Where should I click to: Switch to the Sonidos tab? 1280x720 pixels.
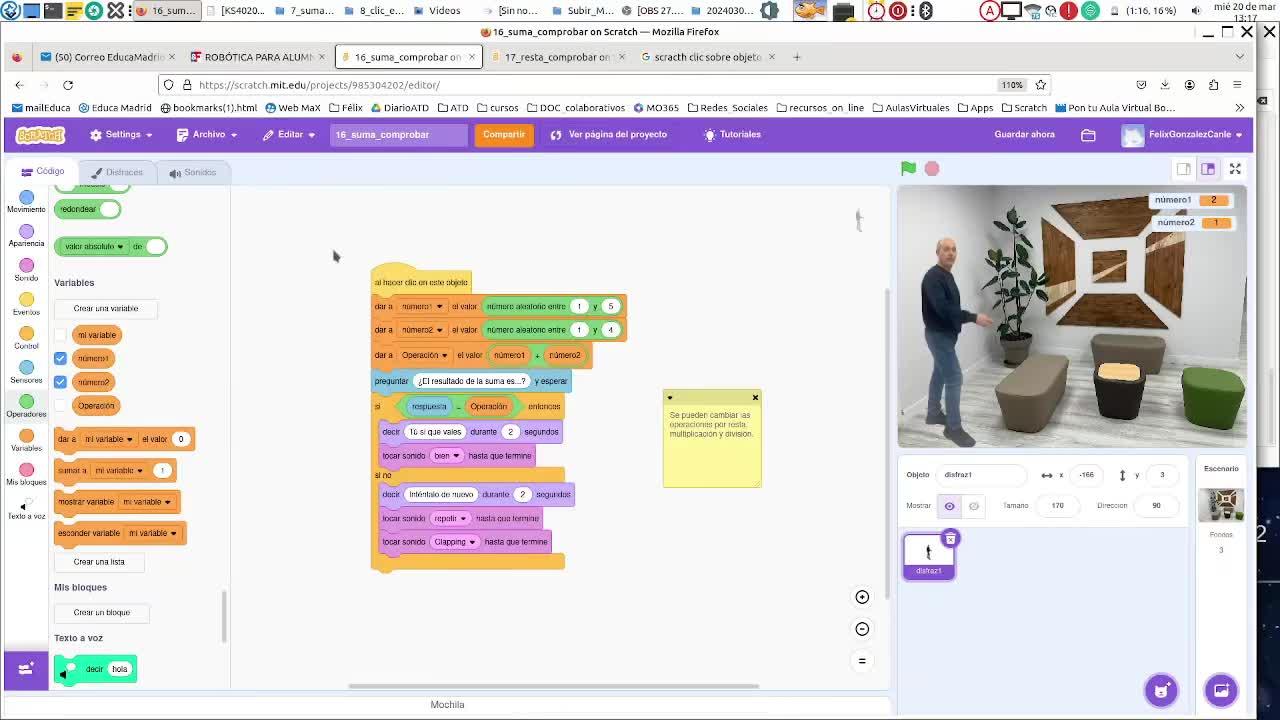pos(192,172)
